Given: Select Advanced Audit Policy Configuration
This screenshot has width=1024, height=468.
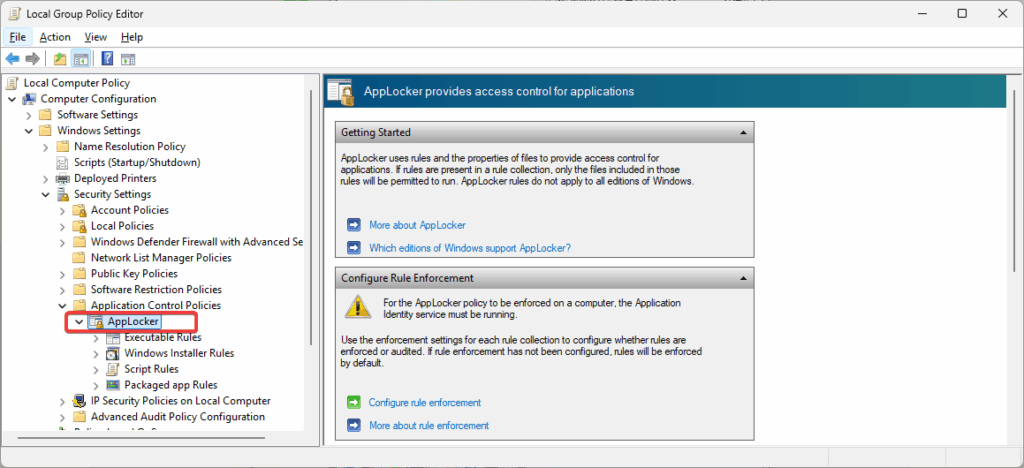Looking at the screenshot, I should pyautogui.click(x=178, y=416).
